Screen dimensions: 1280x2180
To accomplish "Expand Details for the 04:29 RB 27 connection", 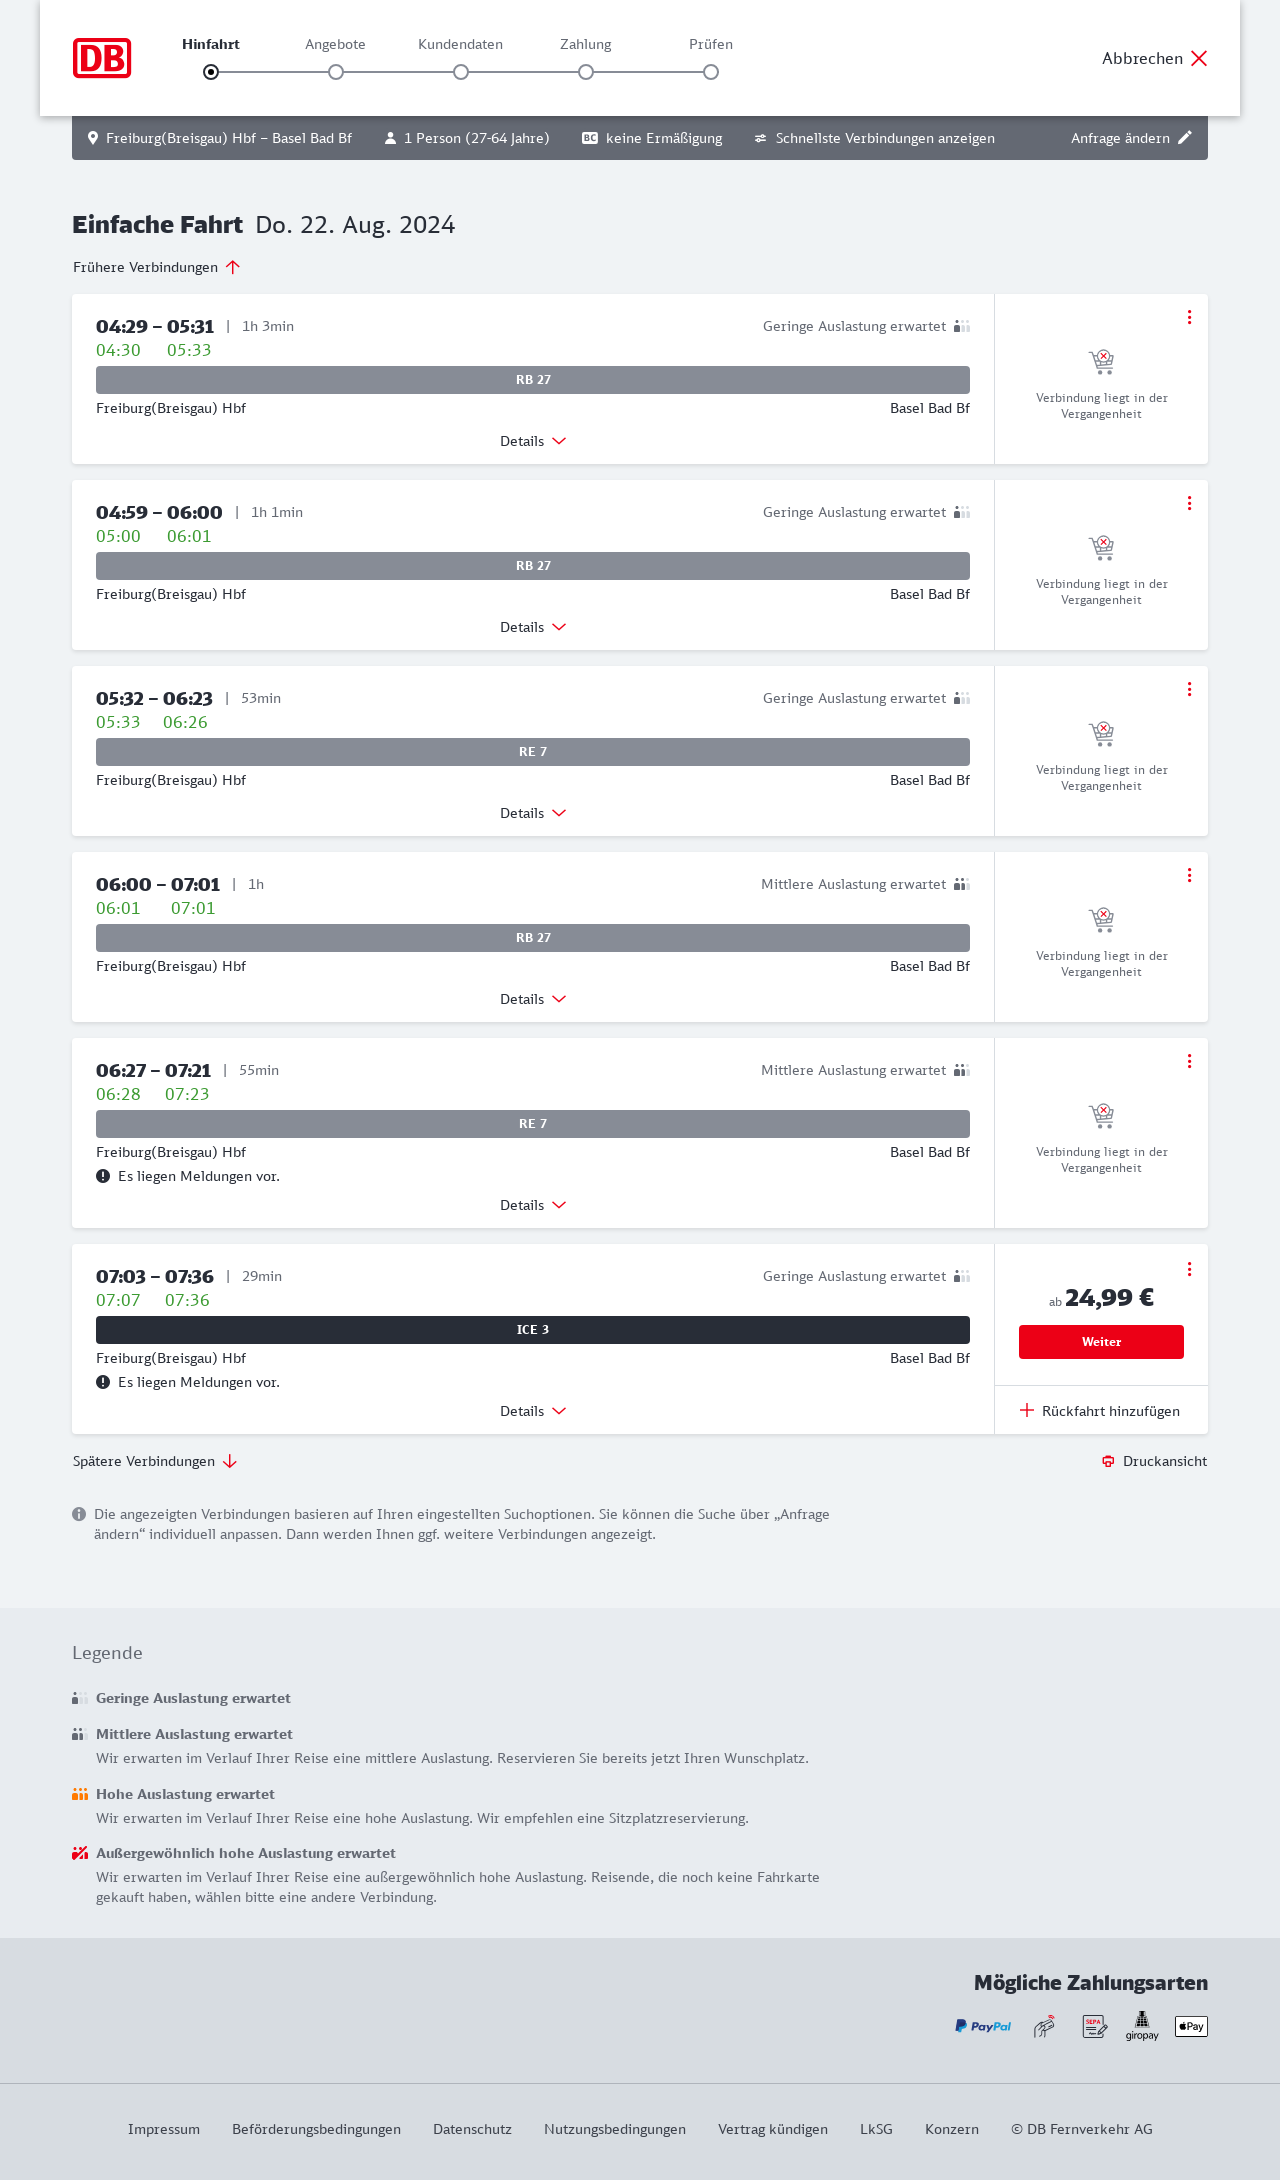I will 533,441.
